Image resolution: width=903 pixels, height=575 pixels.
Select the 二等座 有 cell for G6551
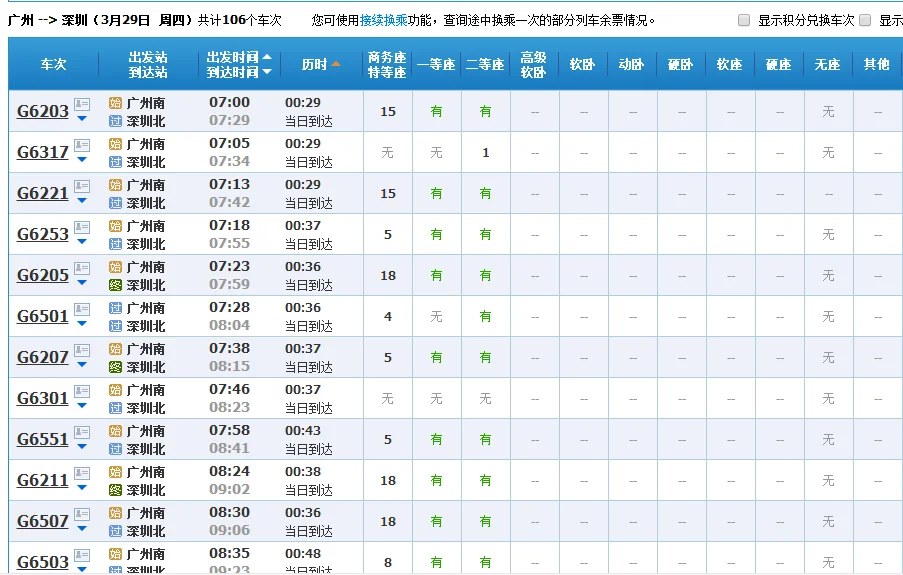tap(485, 439)
